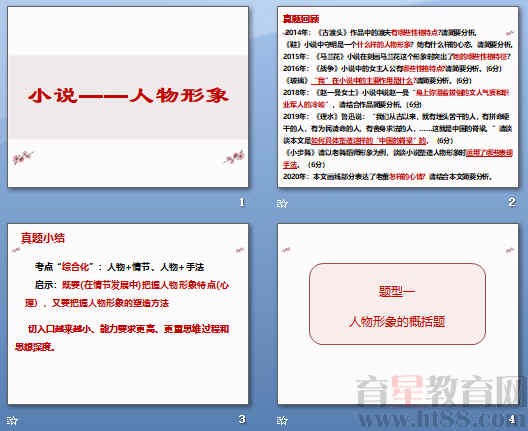This screenshot has height=431, width=528.
Task: Click the animation star icon below slide 4
Action: pyautogui.click(x=282, y=420)
